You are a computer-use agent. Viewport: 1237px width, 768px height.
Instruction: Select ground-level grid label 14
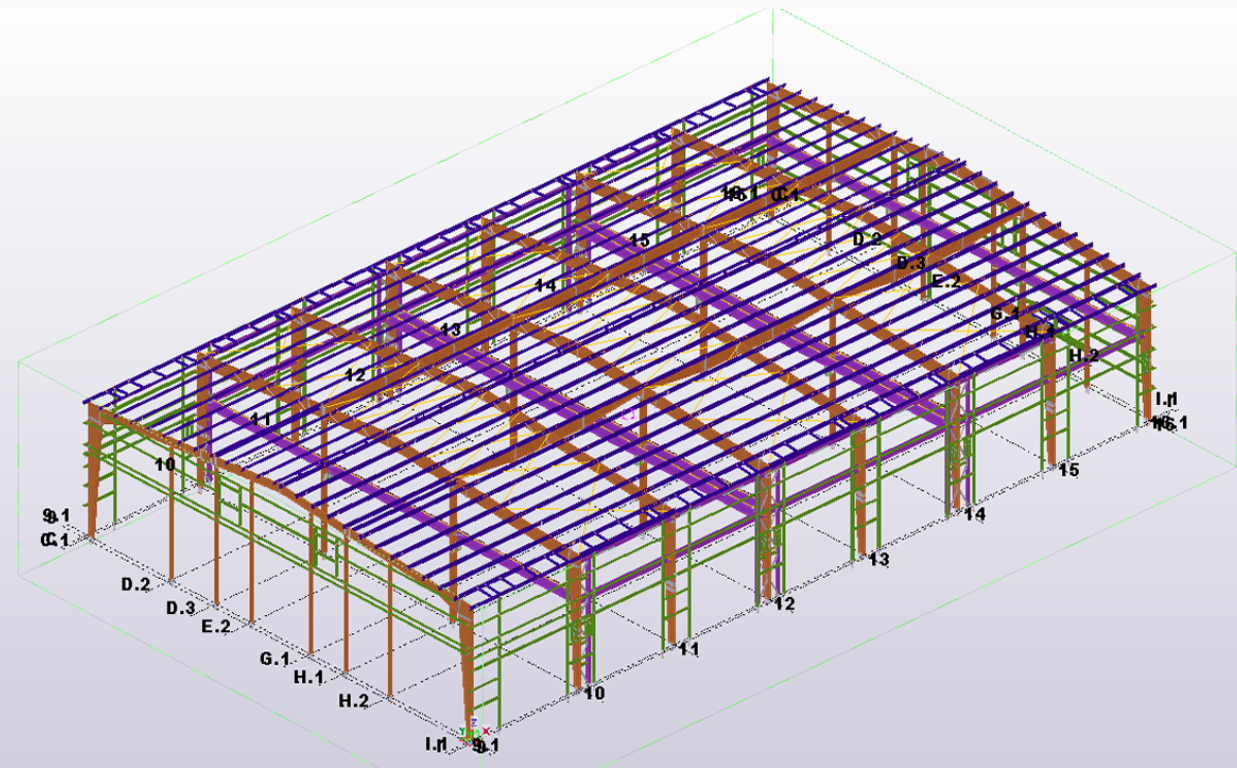974,514
